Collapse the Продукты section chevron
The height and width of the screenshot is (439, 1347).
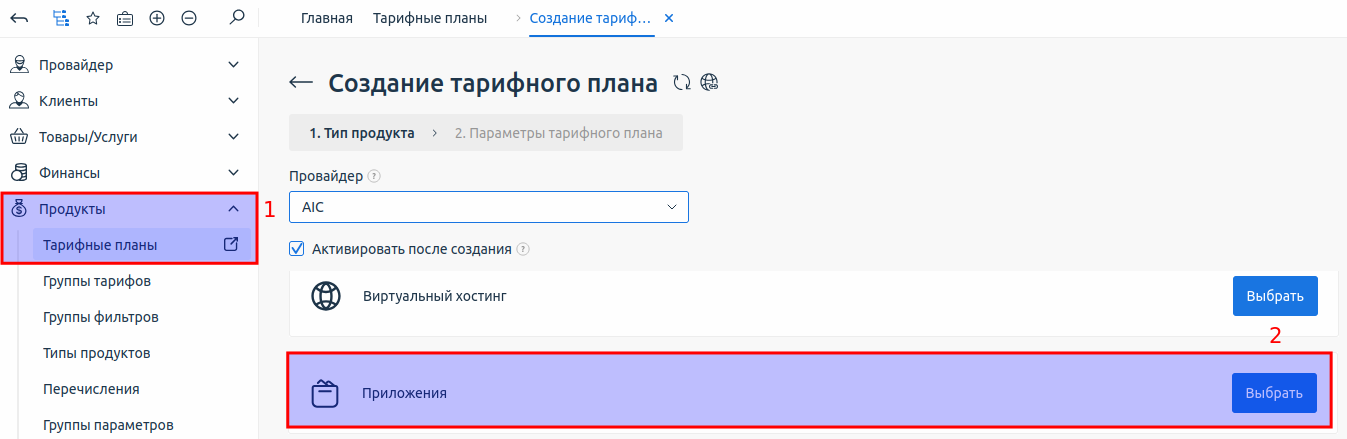click(x=234, y=209)
